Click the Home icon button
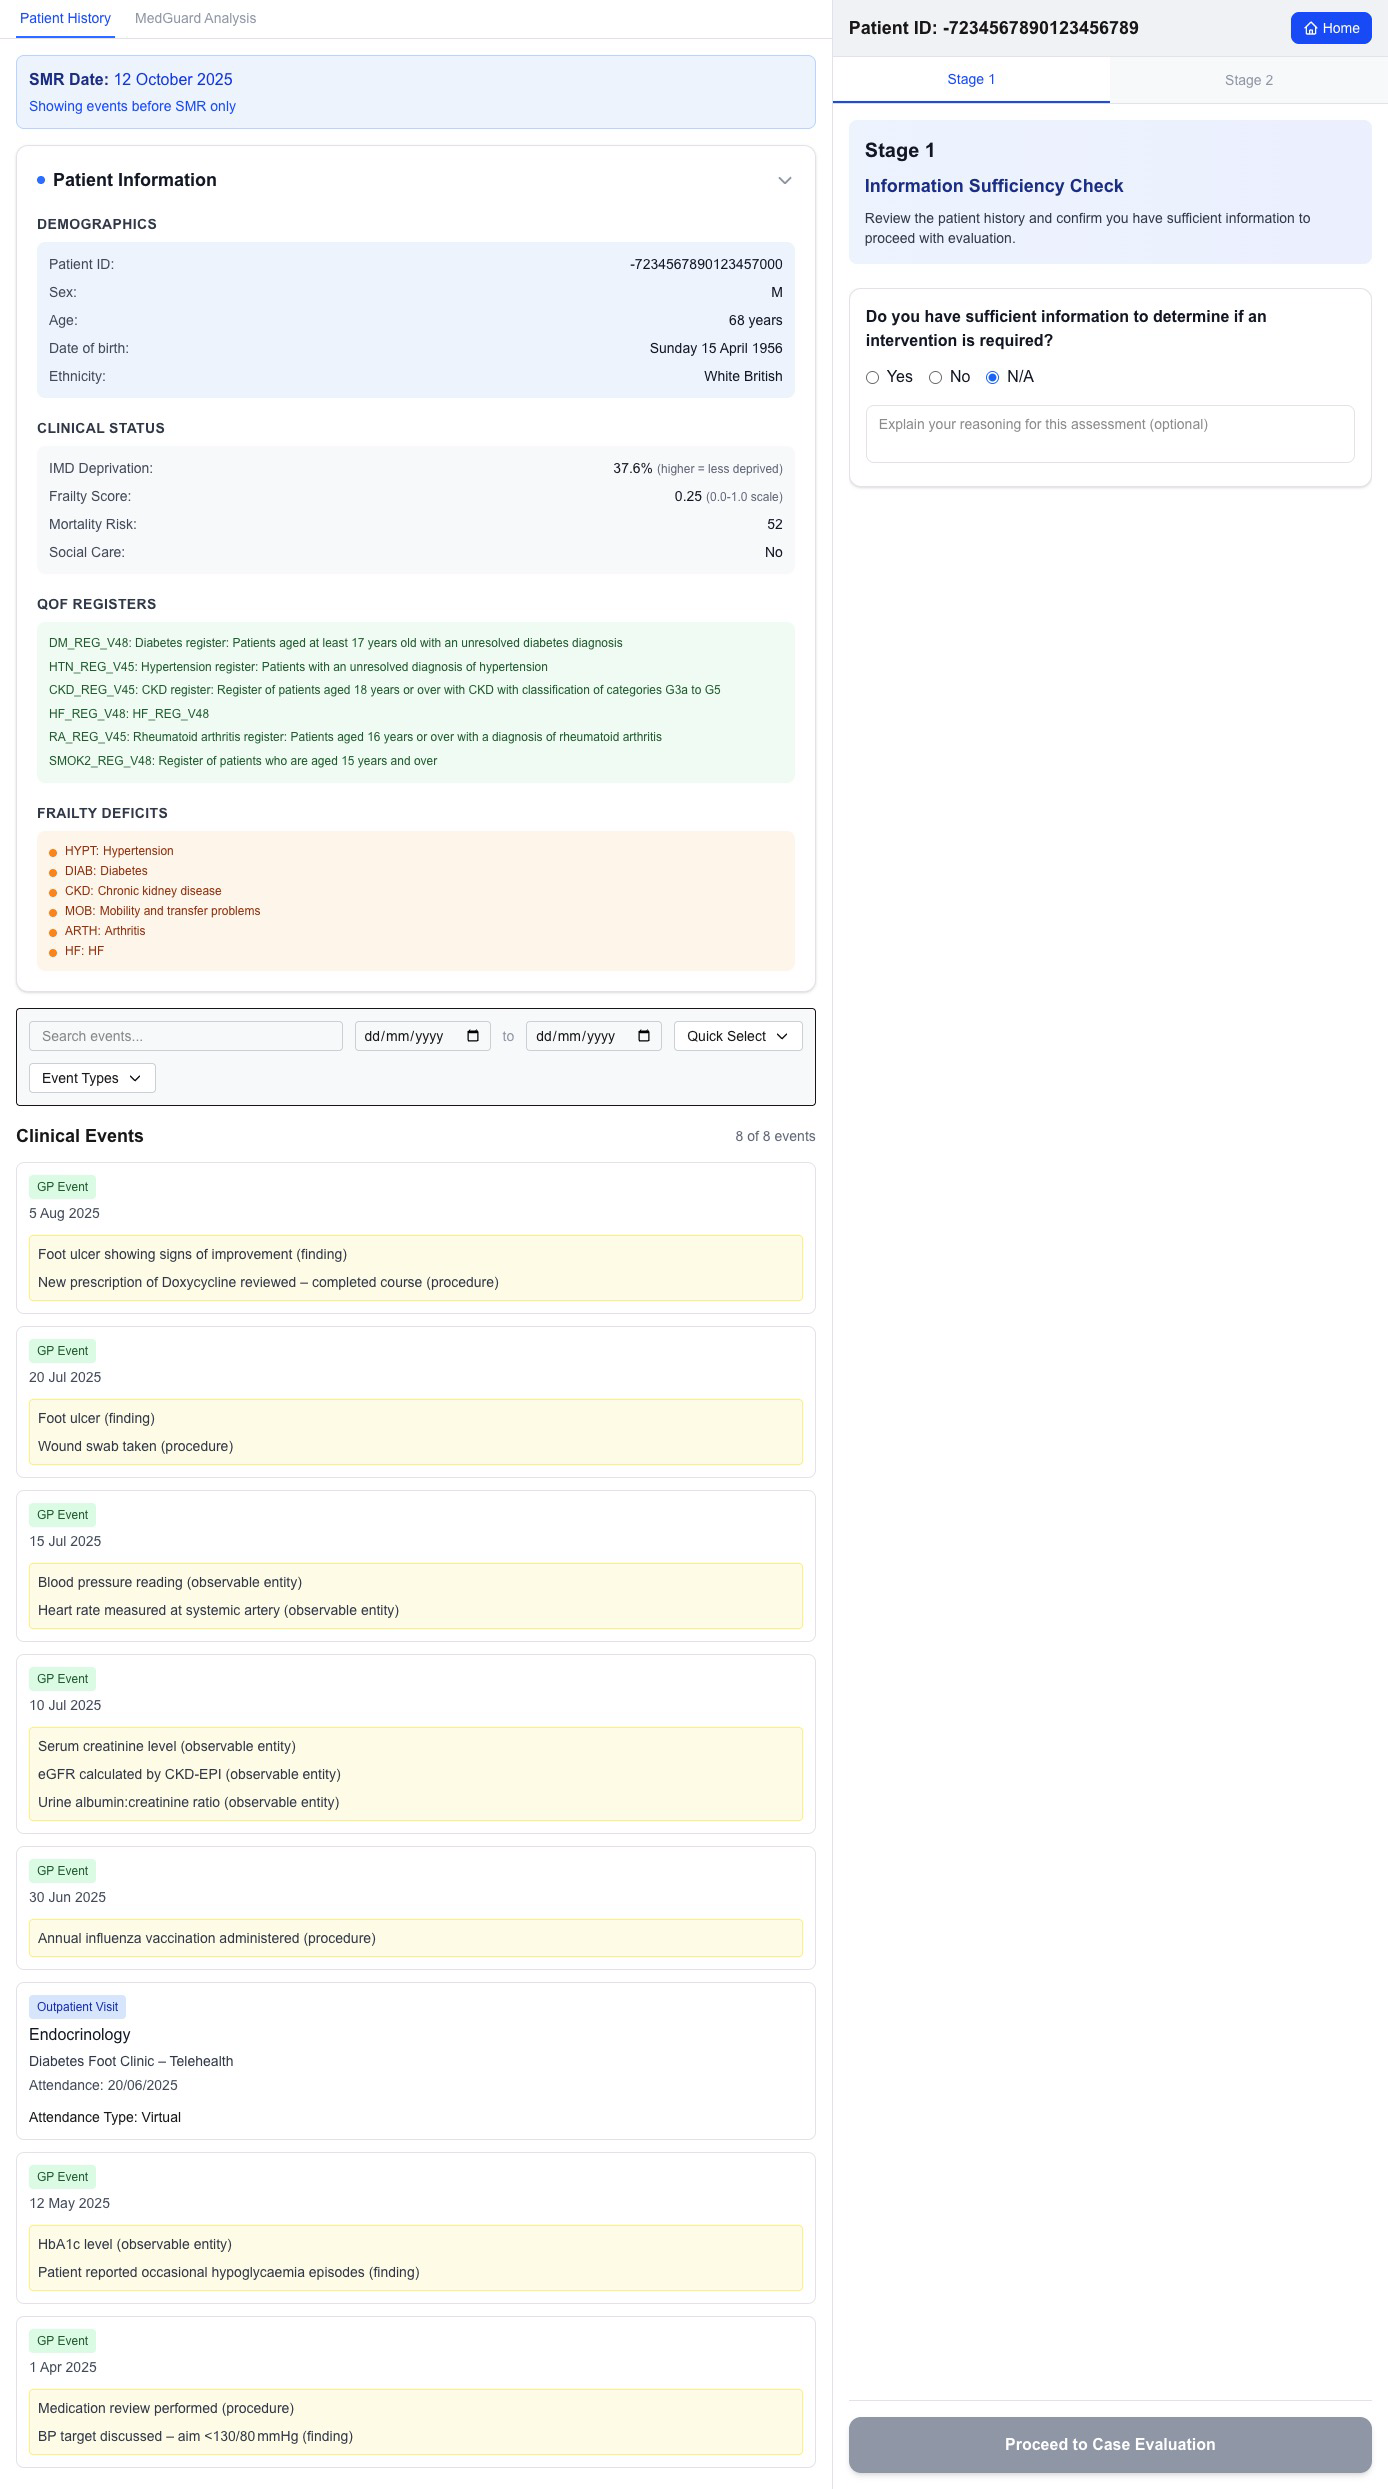Viewport: 1388px width, 2489px height. click(x=1330, y=28)
